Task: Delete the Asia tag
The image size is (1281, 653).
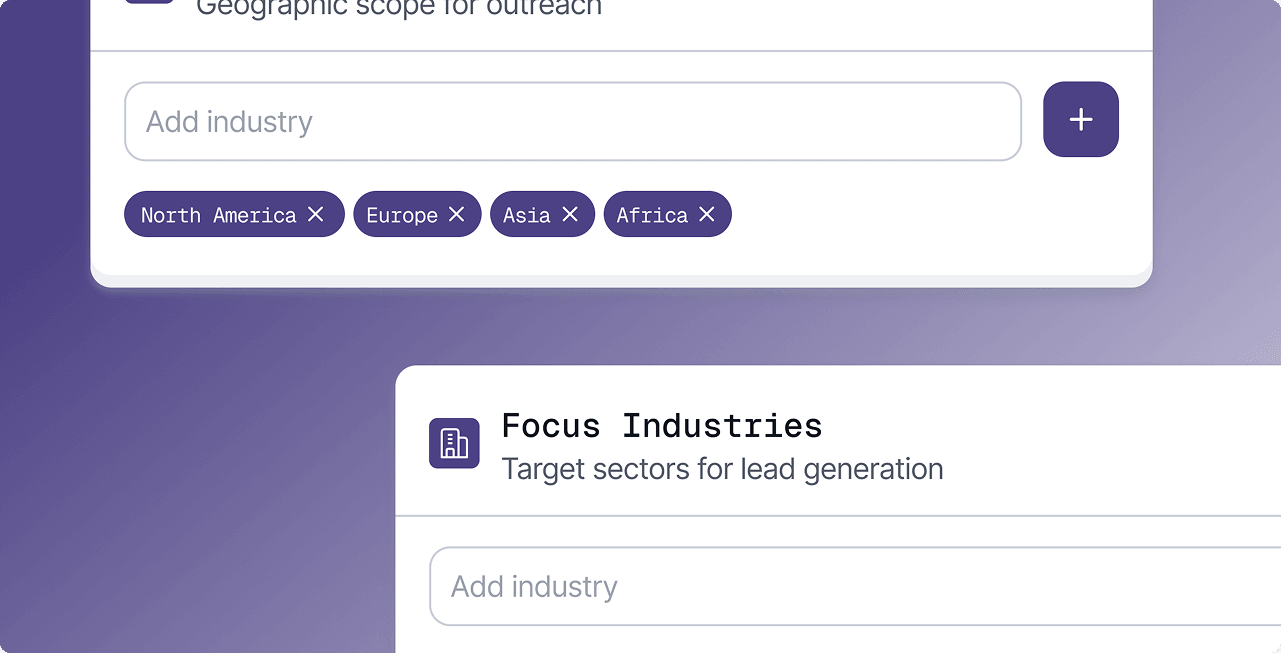Action: coord(570,214)
